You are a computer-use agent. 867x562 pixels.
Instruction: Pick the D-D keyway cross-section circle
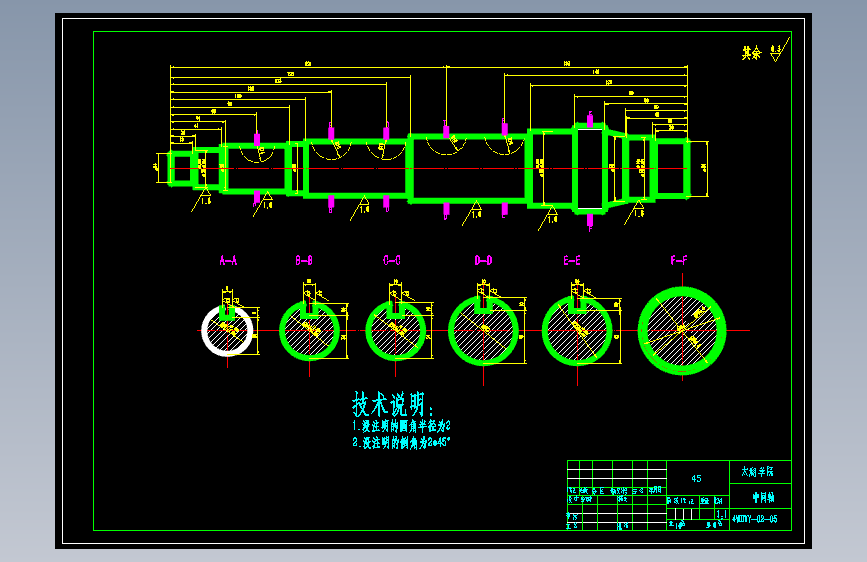[x=484, y=331]
